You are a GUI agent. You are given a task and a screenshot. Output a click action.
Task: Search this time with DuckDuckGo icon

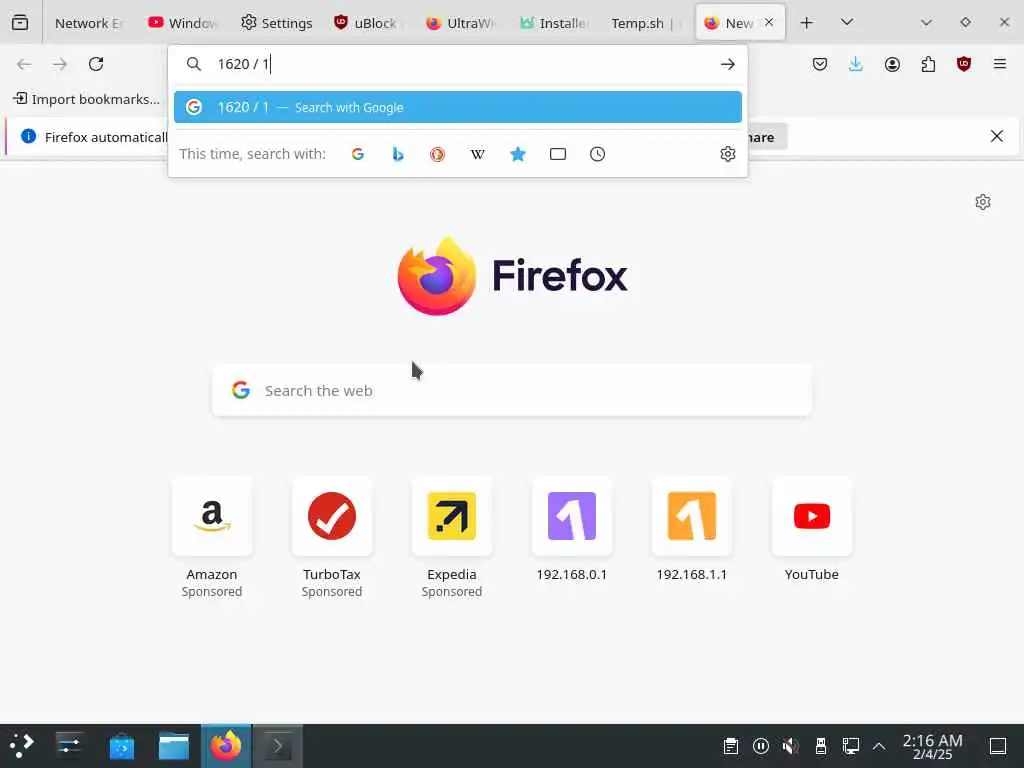tap(438, 154)
